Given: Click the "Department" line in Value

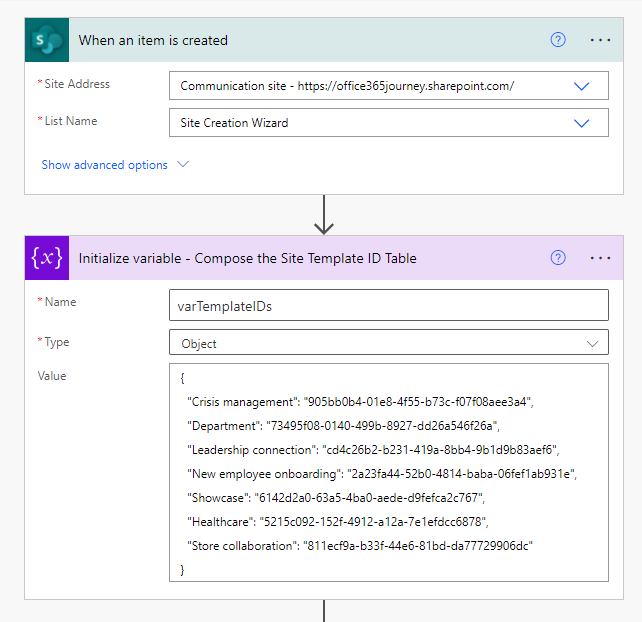Looking at the screenshot, I should (344, 426).
